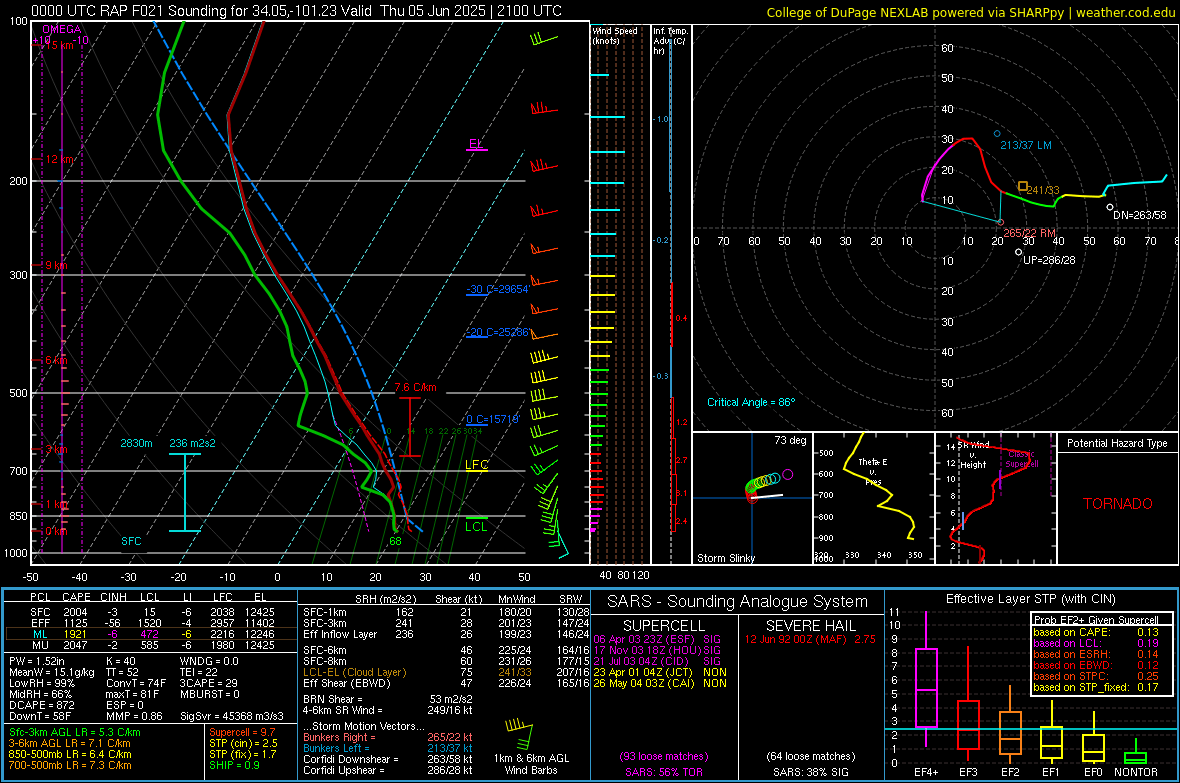Select the MU parcel row
This screenshot has width=1180, height=783.
(x=152, y=644)
